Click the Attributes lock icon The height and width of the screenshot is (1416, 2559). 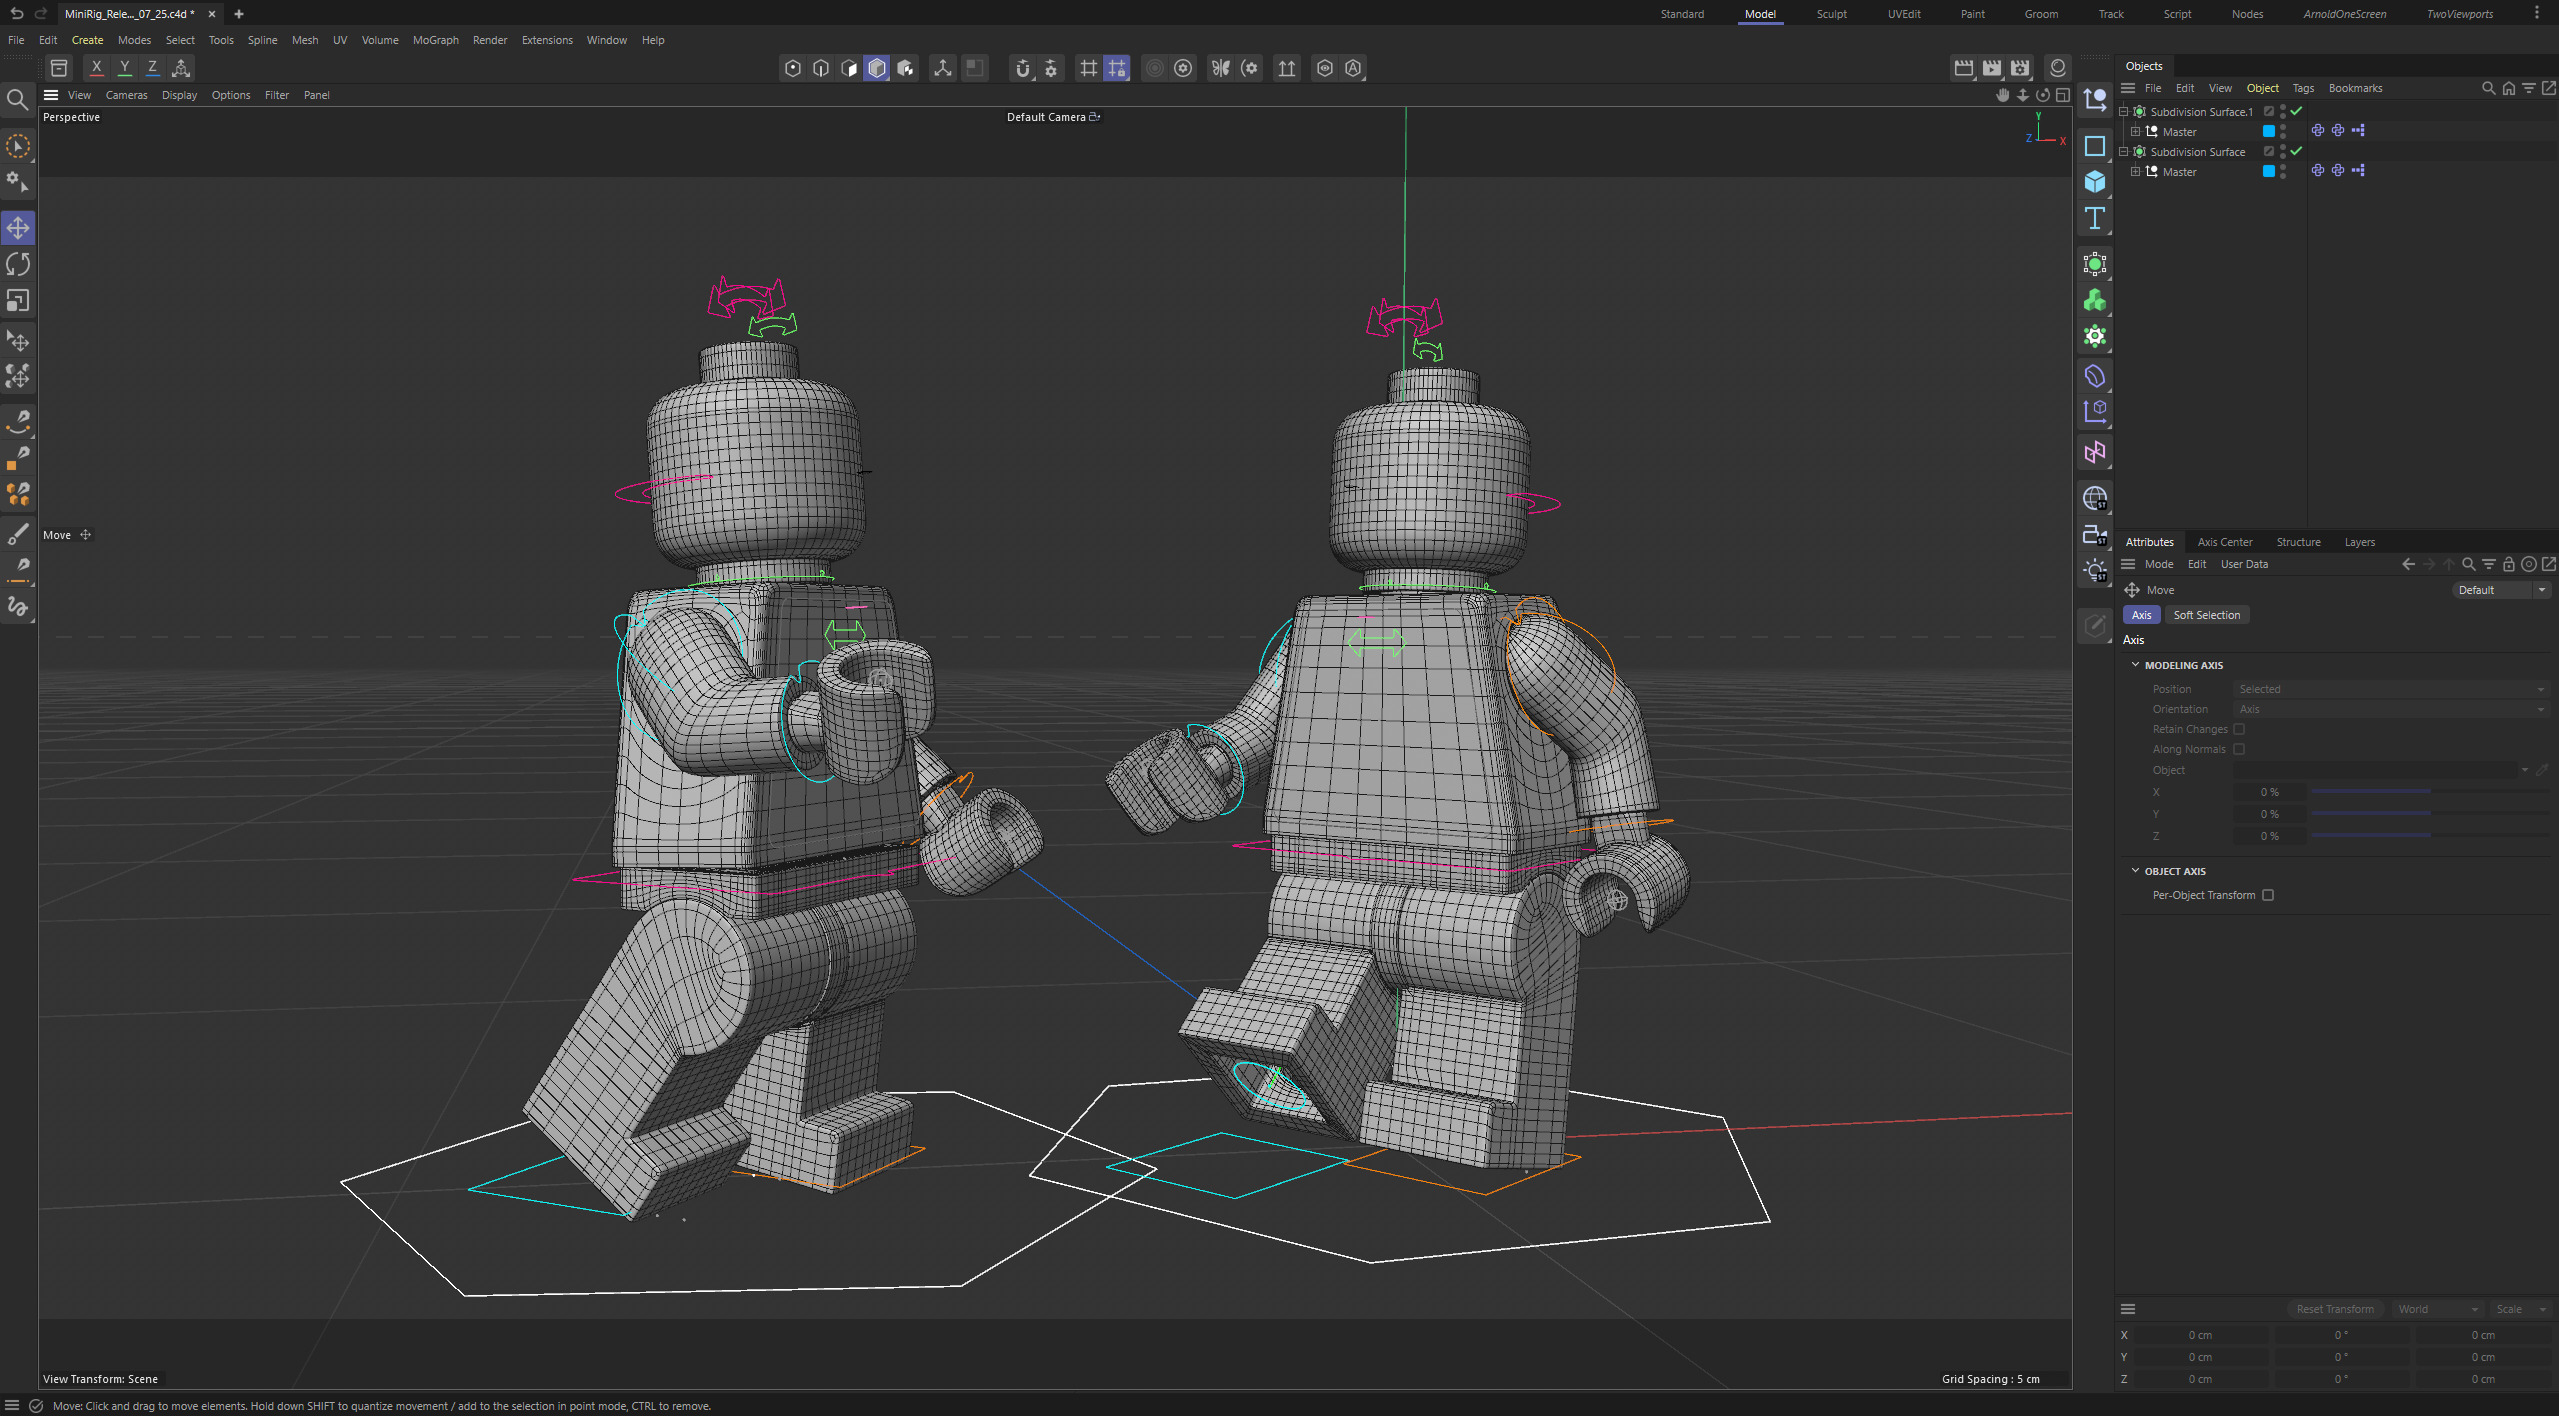coord(2509,564)
